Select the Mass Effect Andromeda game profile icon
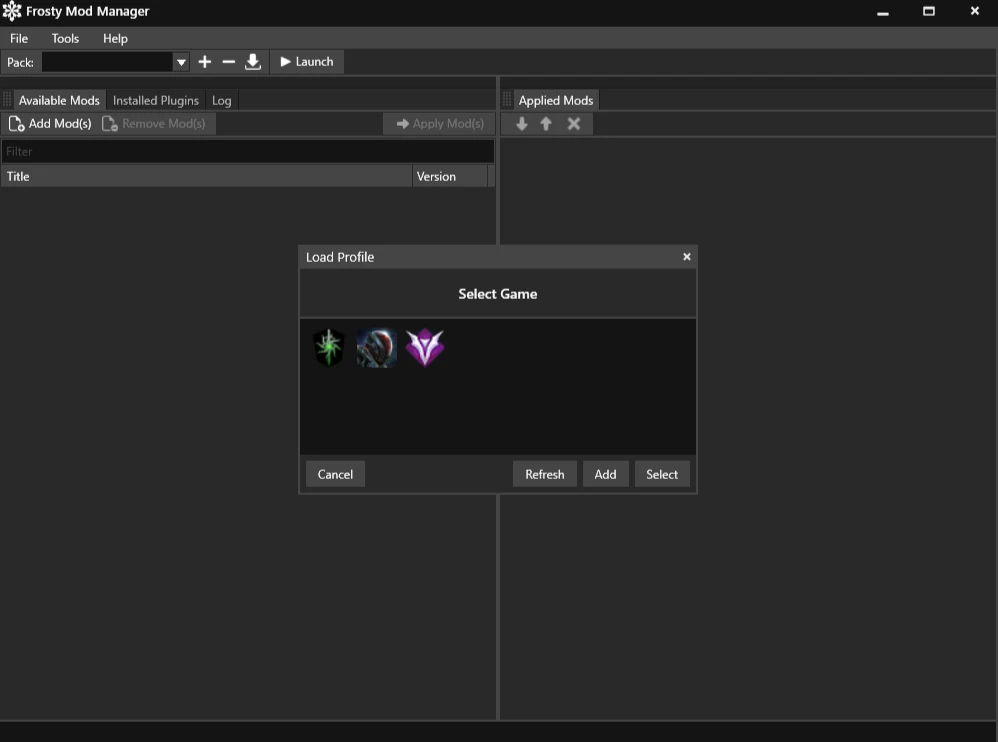Image resolution: width=998 pixels, height=742 pixels. [376, 347]
